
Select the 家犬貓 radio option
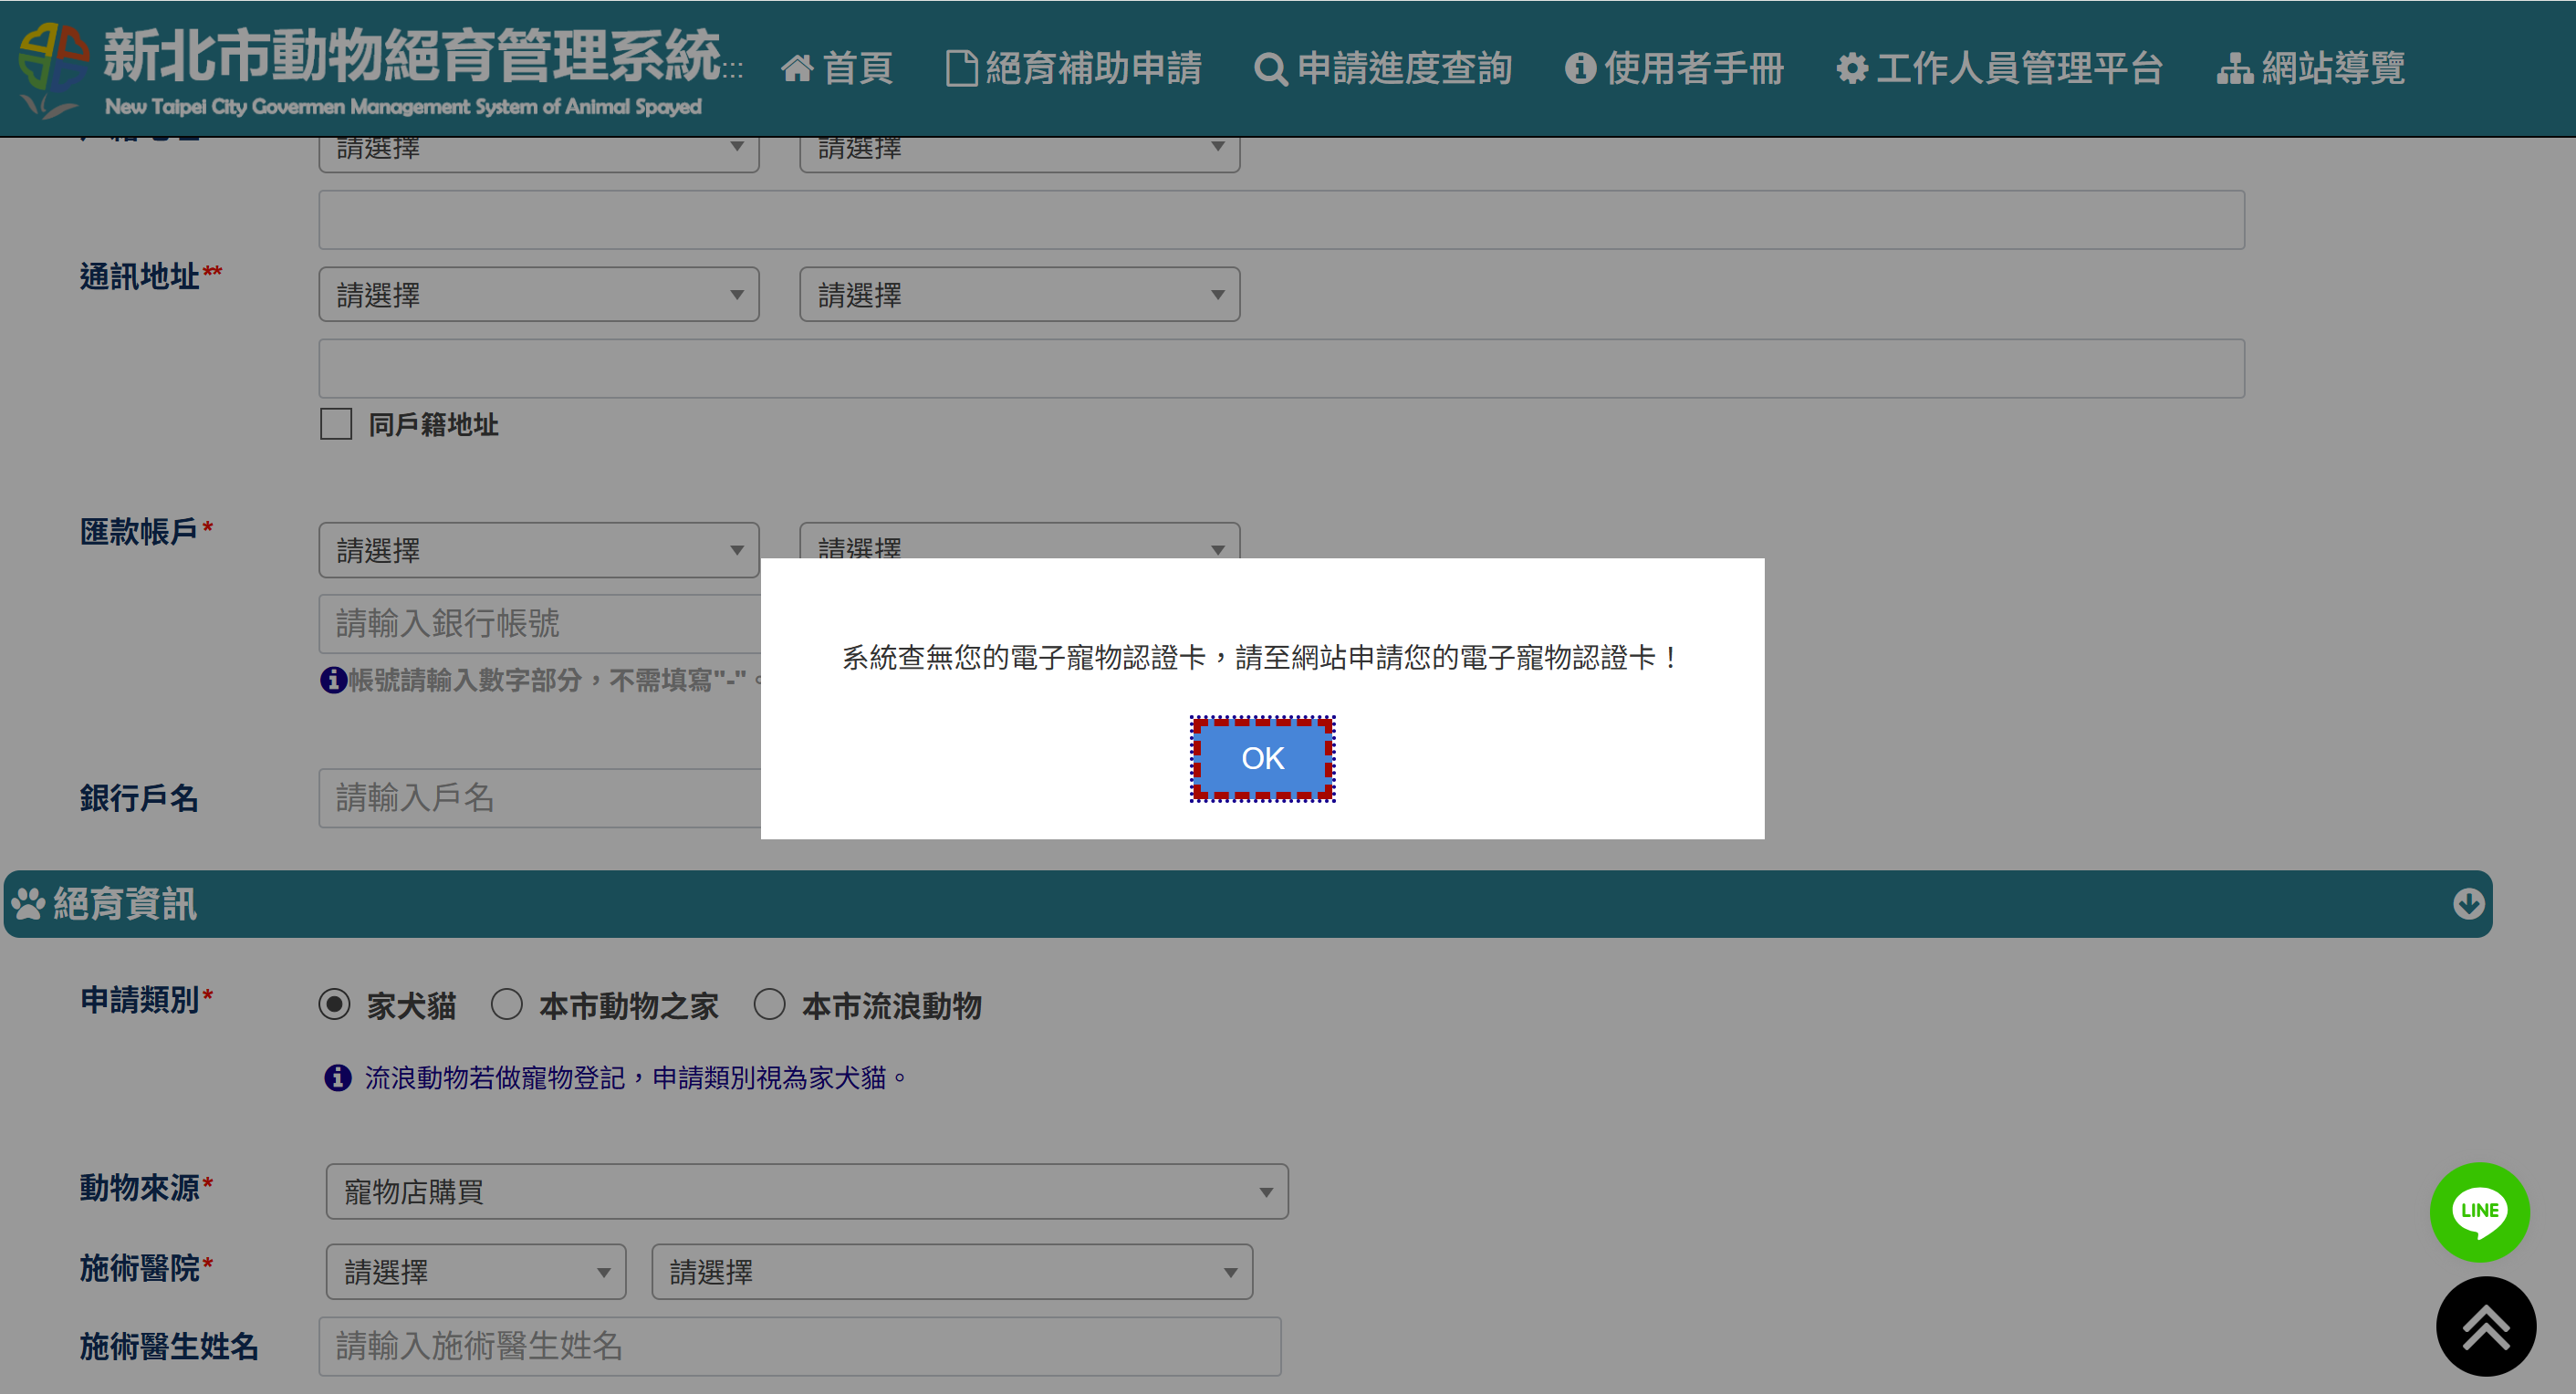tap(335, 1004)
